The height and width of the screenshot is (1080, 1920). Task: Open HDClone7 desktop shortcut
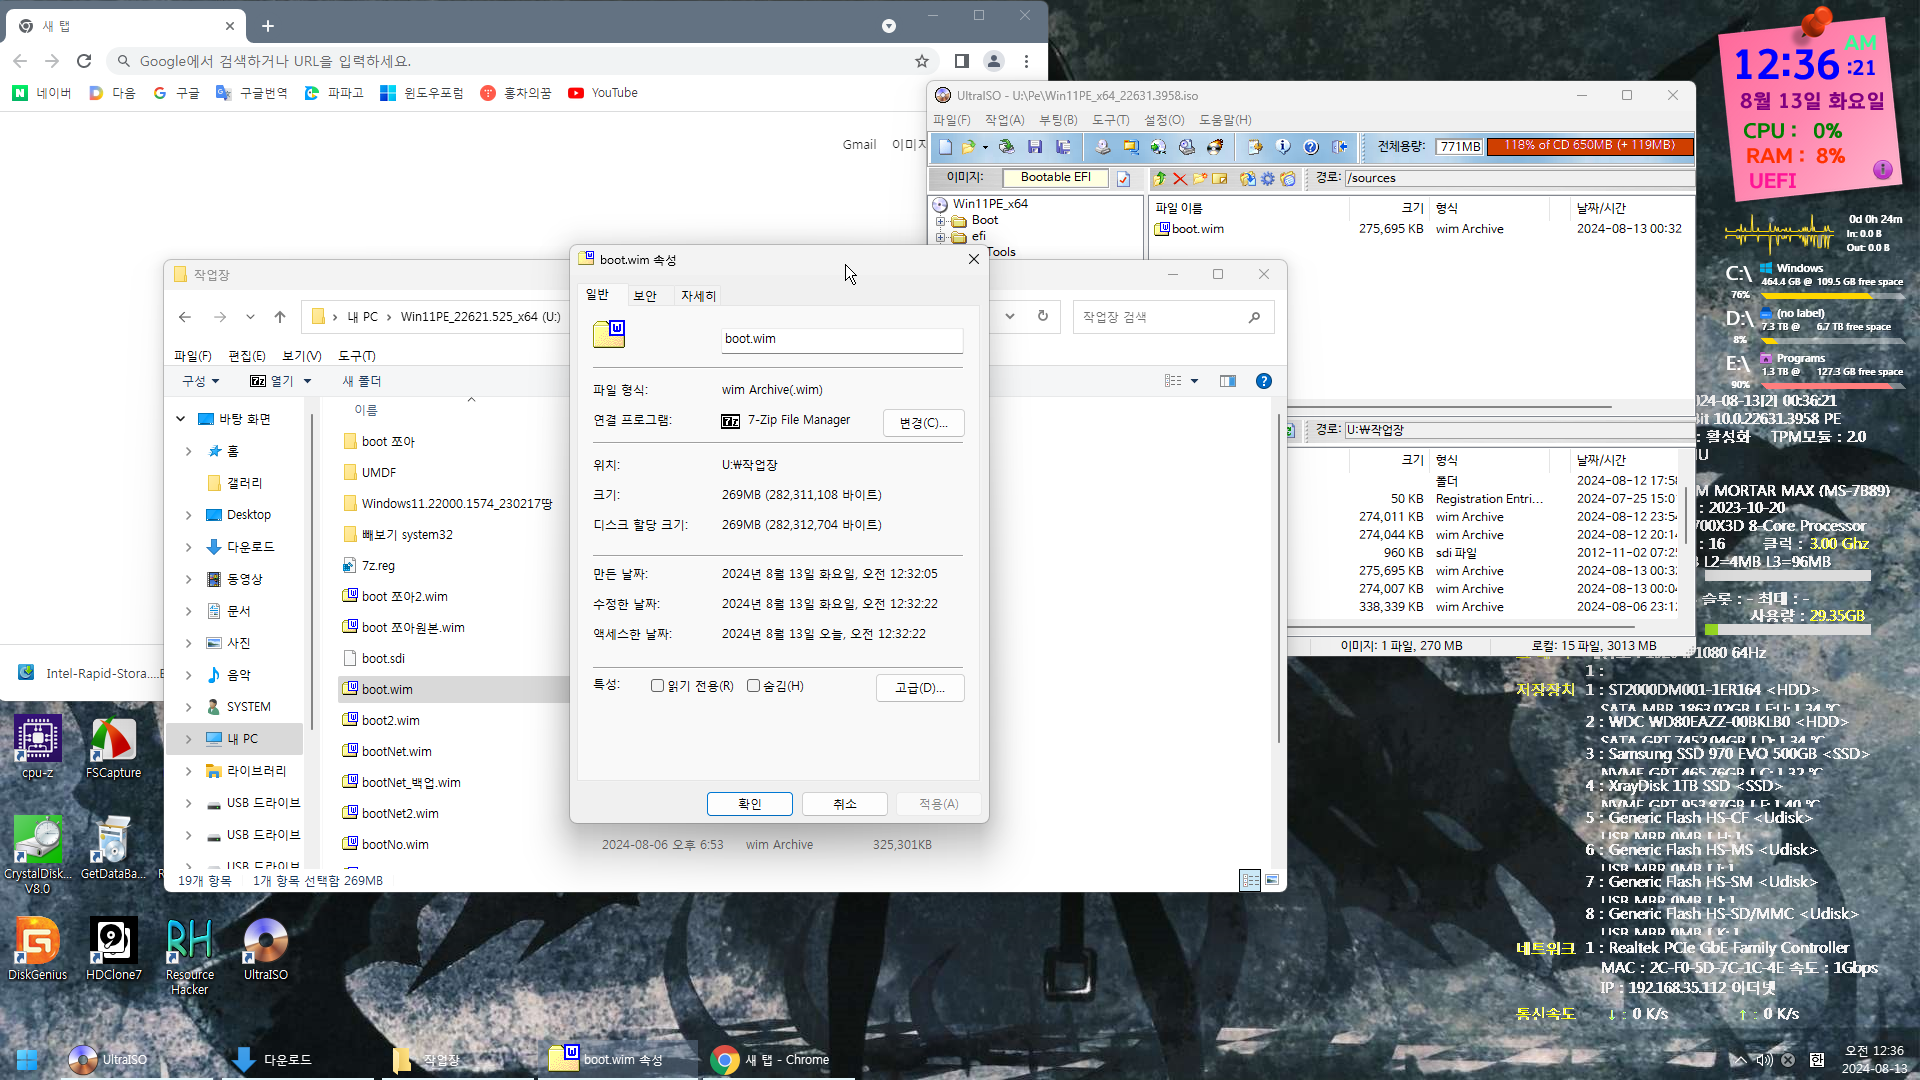click(113, 949)
